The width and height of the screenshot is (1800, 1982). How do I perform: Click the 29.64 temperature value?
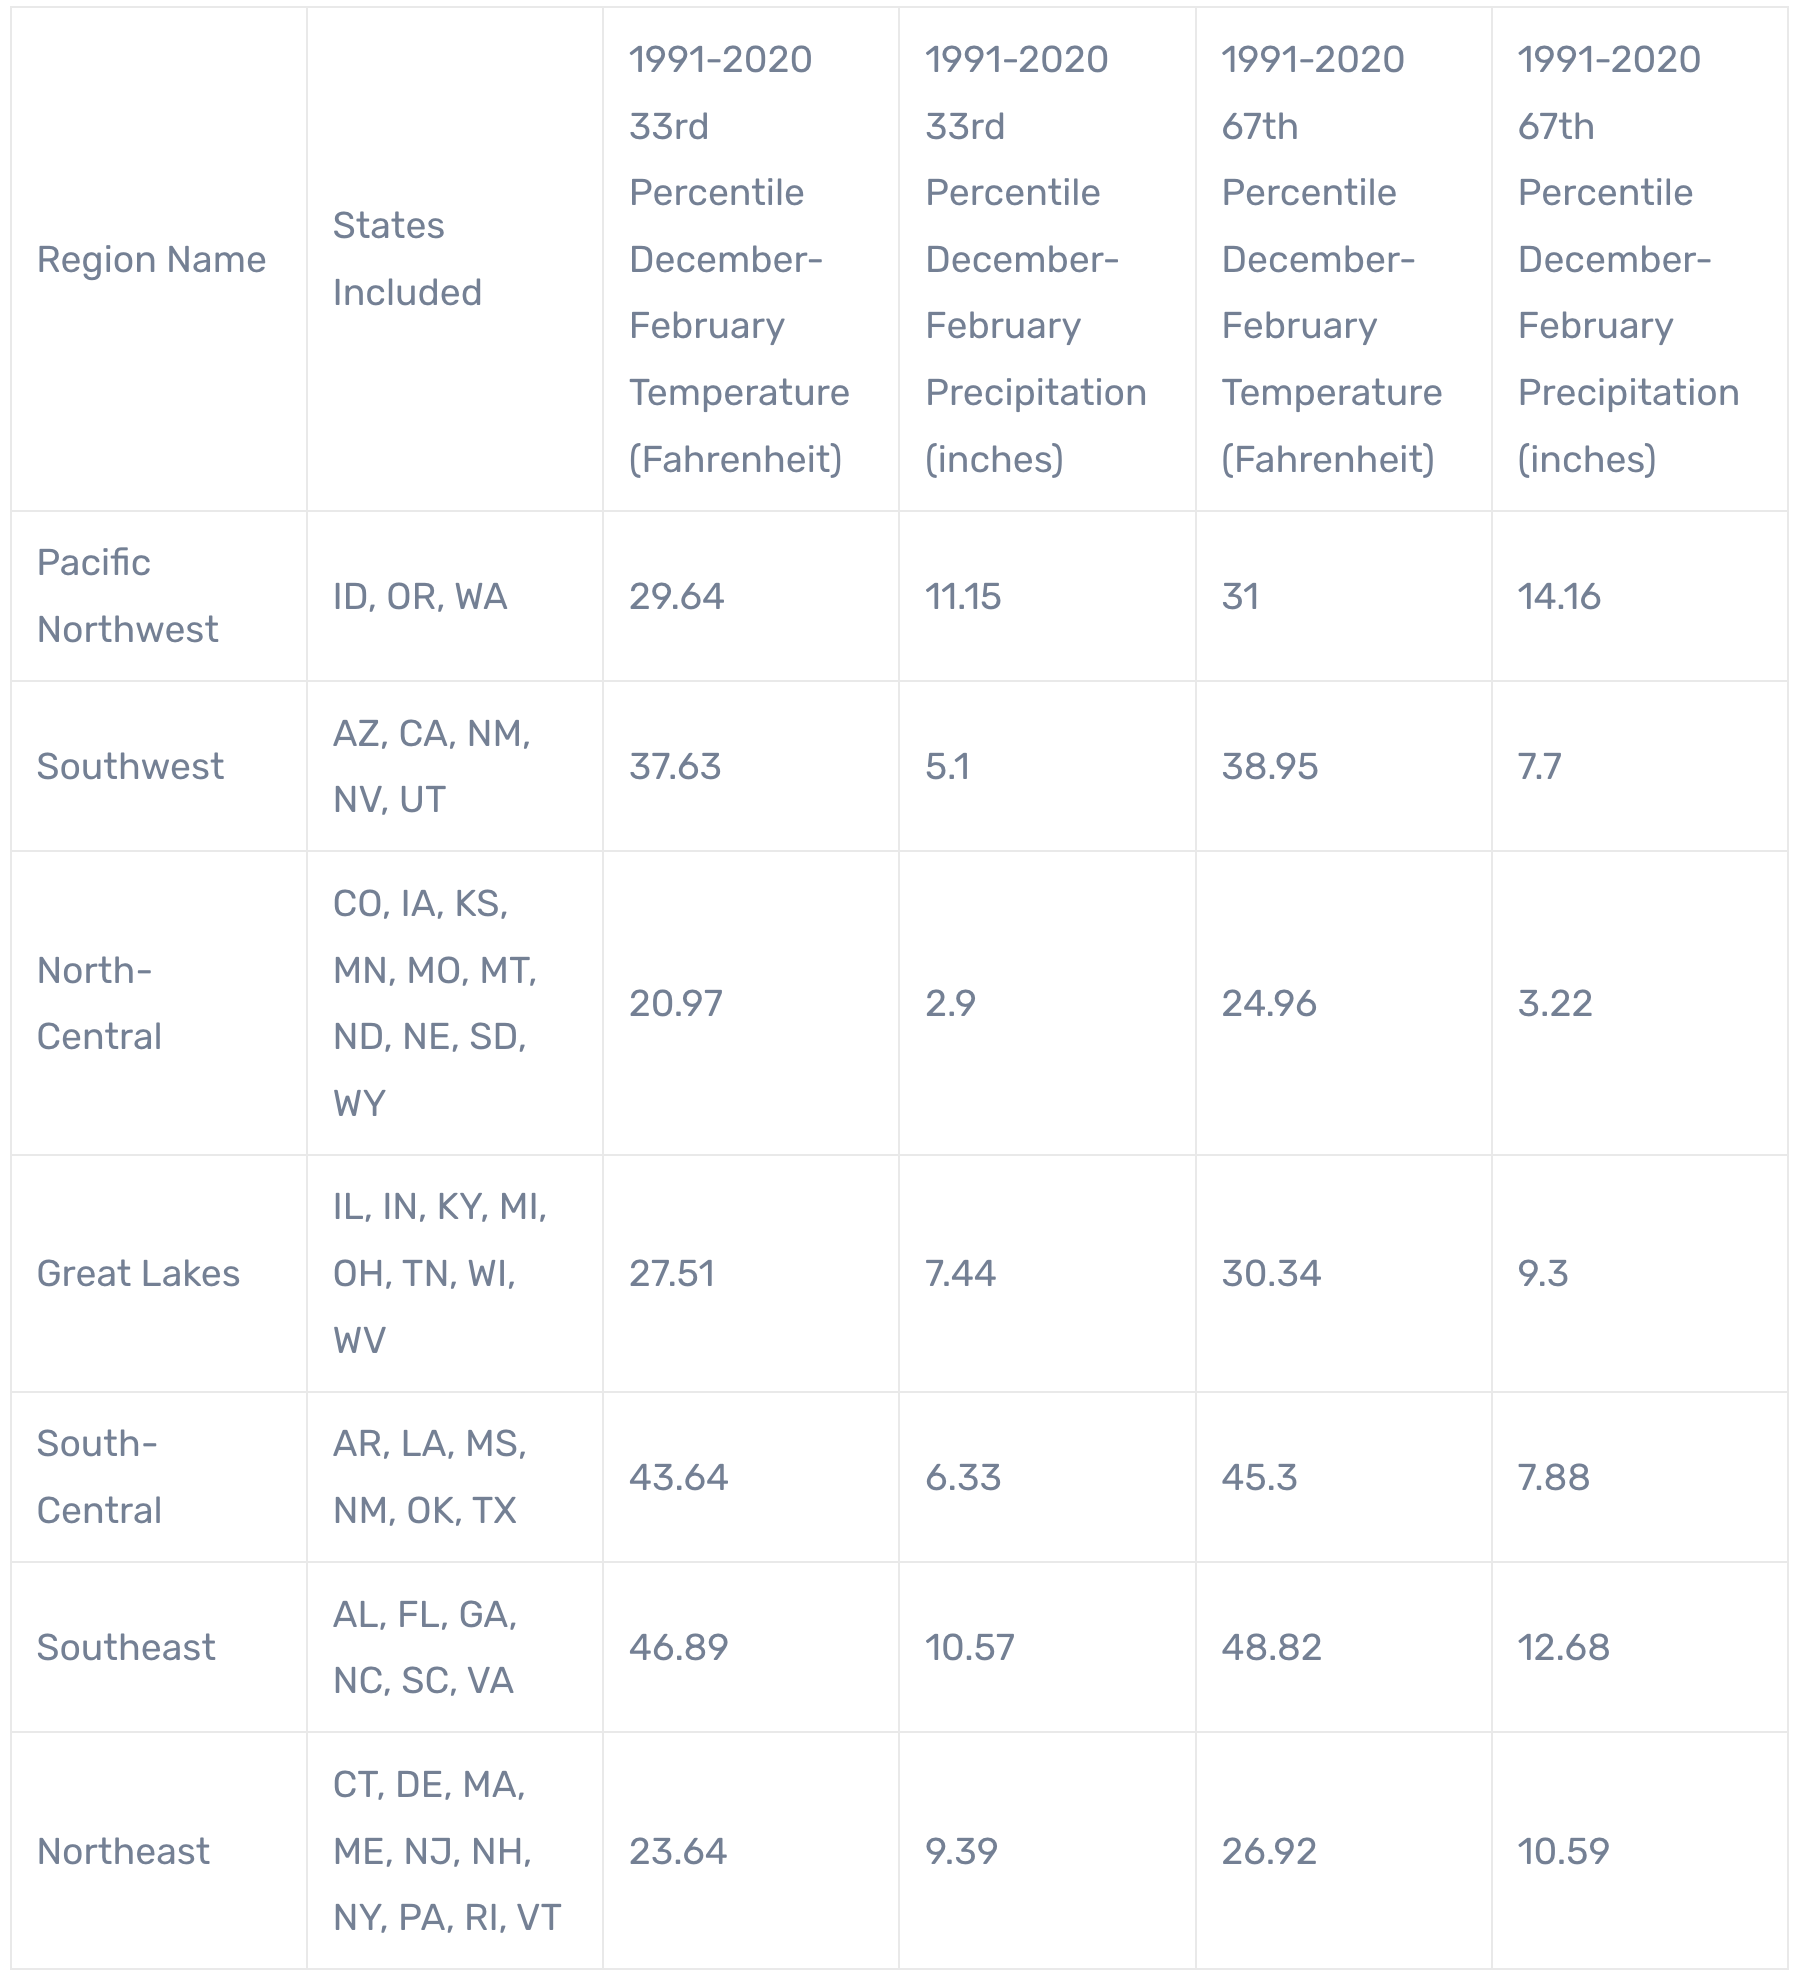[x=676, y=596]
